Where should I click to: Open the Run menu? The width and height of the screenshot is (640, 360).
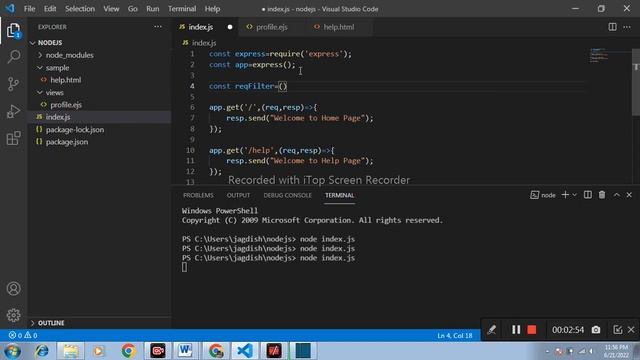coord(153,9)
